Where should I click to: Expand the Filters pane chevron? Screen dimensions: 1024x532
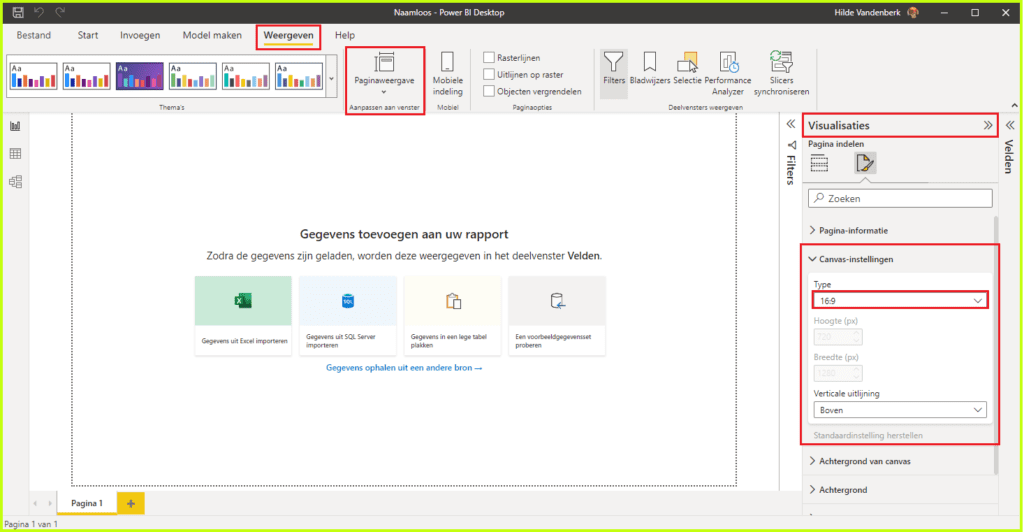tap(791, 124)
